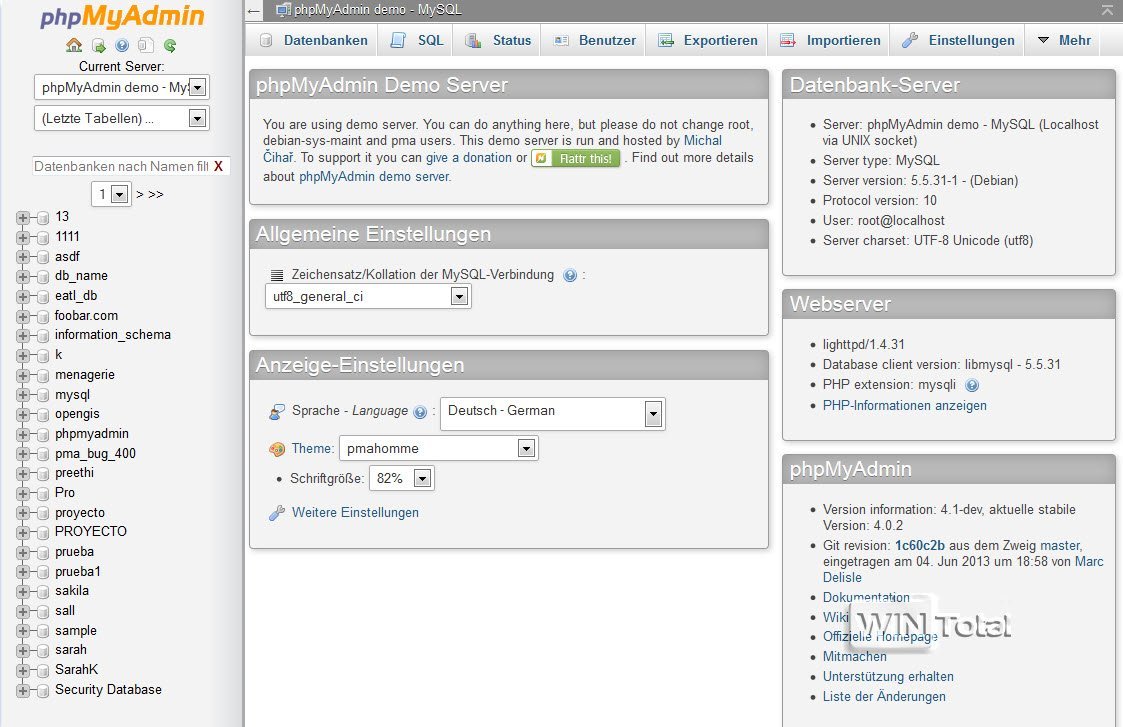Click the Liste der Änderungen link

click(884, 697)
